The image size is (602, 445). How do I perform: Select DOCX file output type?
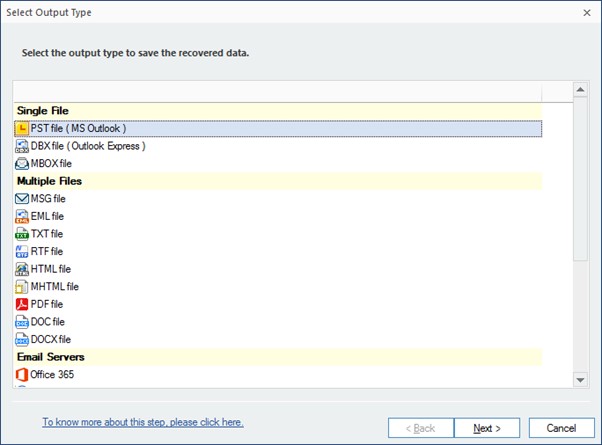pos(50,339)
